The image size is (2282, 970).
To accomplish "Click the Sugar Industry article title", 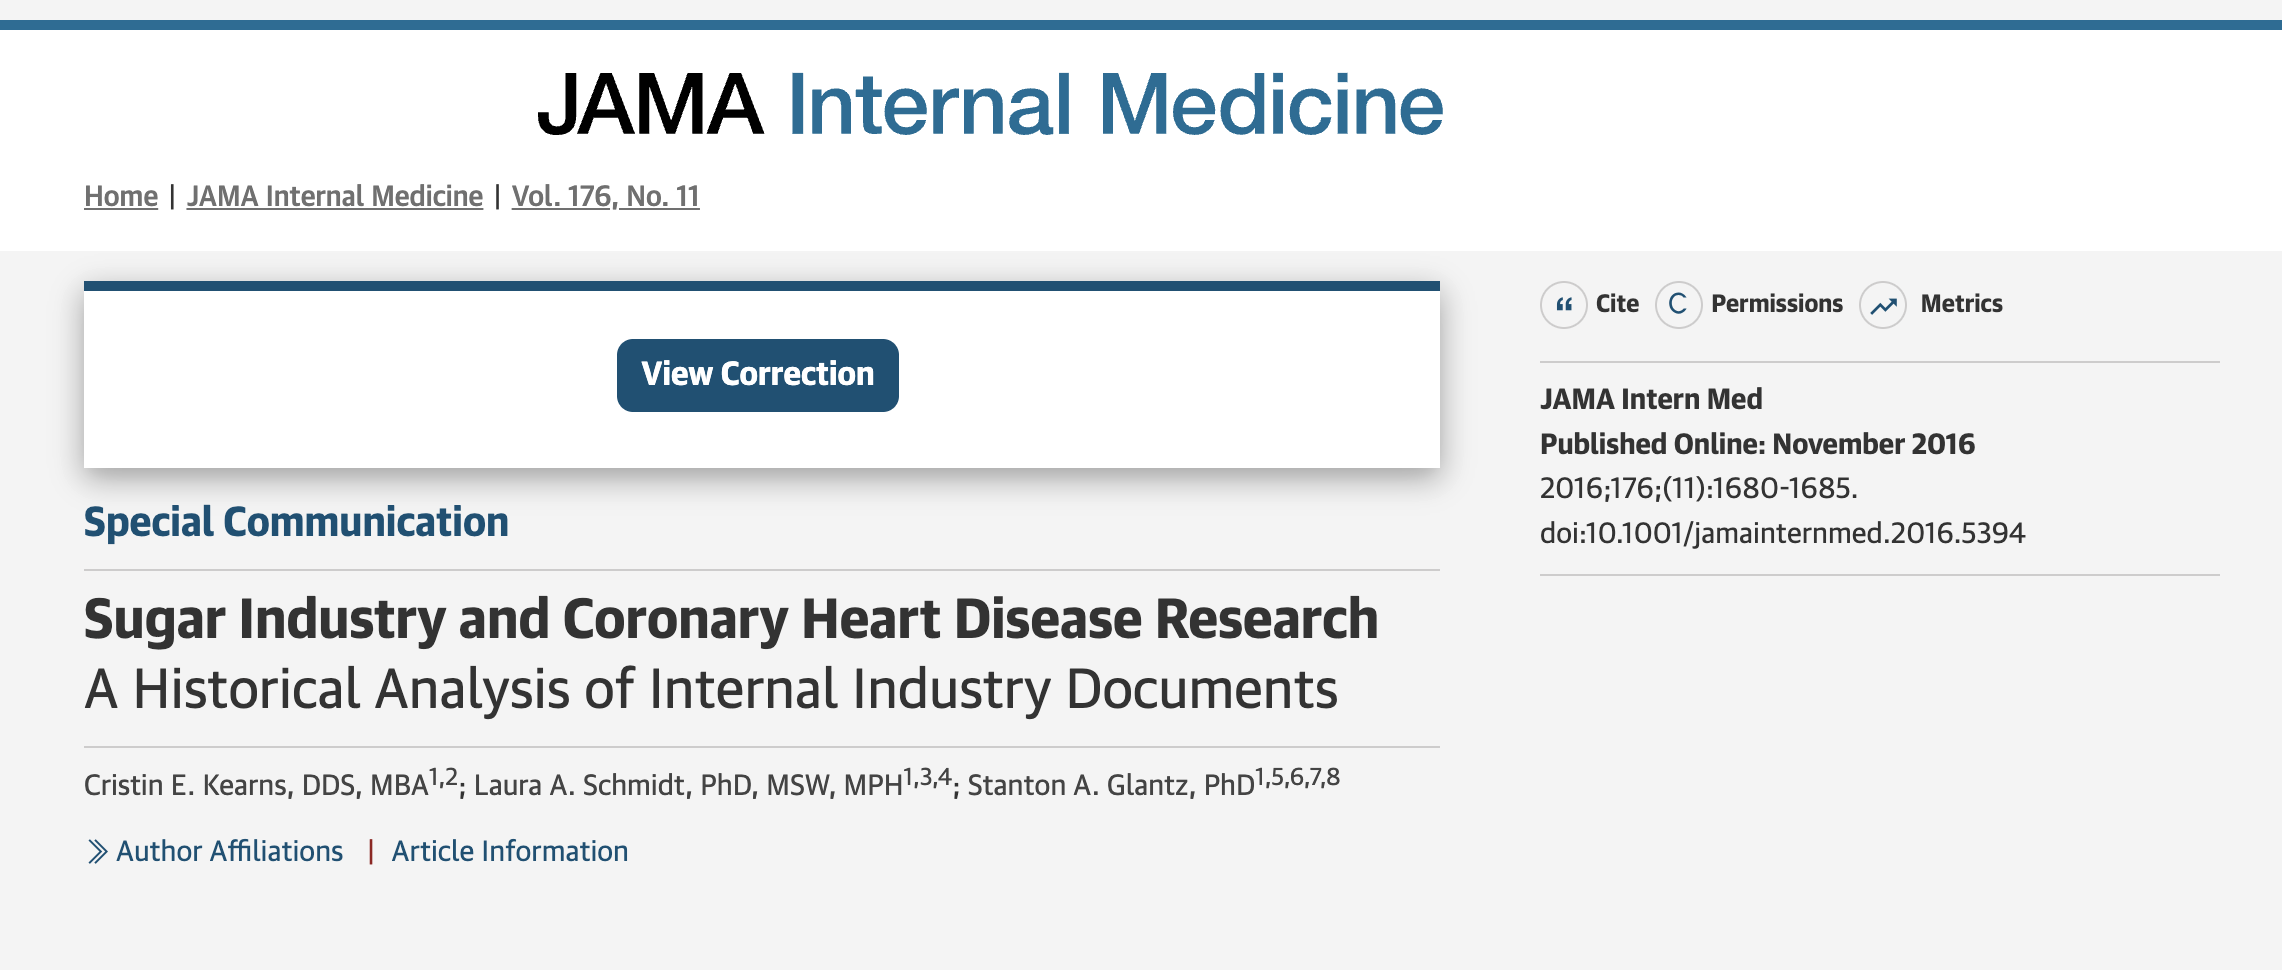I will tap(731, 619).
